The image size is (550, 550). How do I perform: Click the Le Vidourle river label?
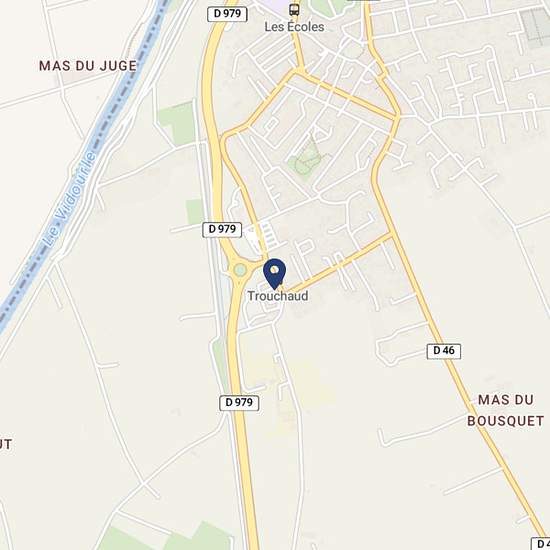pyautogui.click(x=69, y=198)
